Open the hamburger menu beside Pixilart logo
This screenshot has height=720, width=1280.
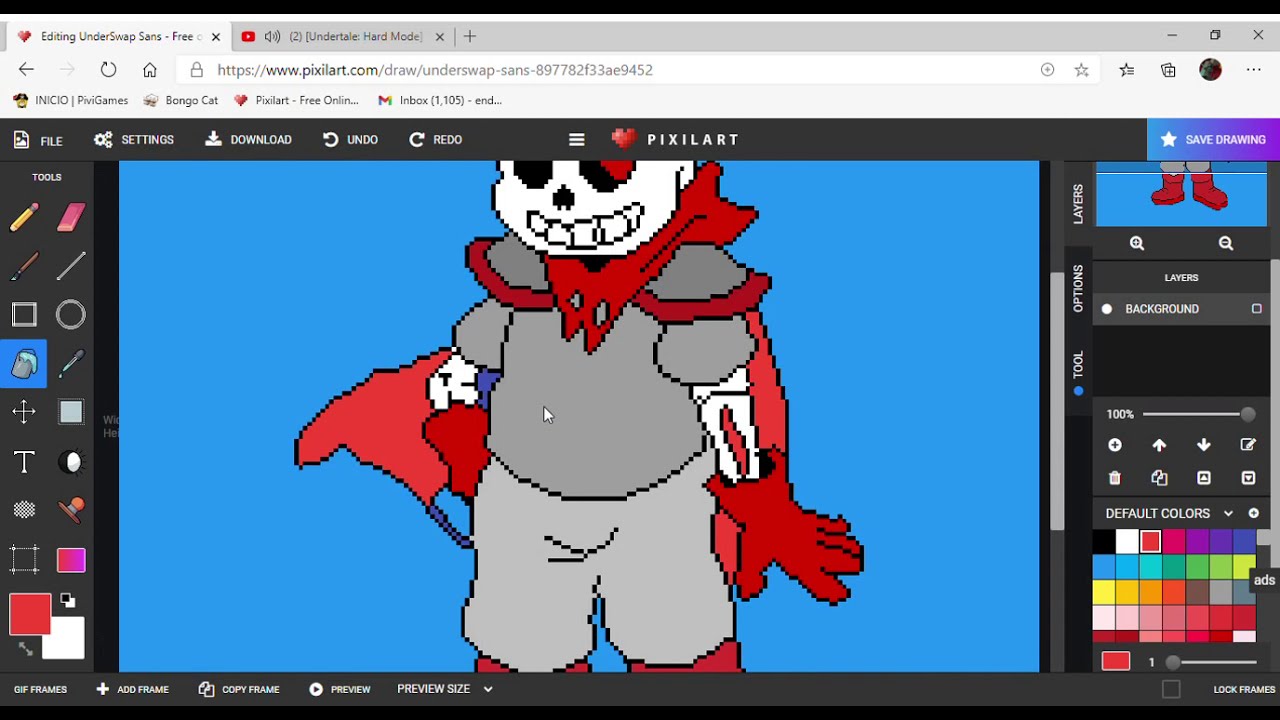coord(577,140)
